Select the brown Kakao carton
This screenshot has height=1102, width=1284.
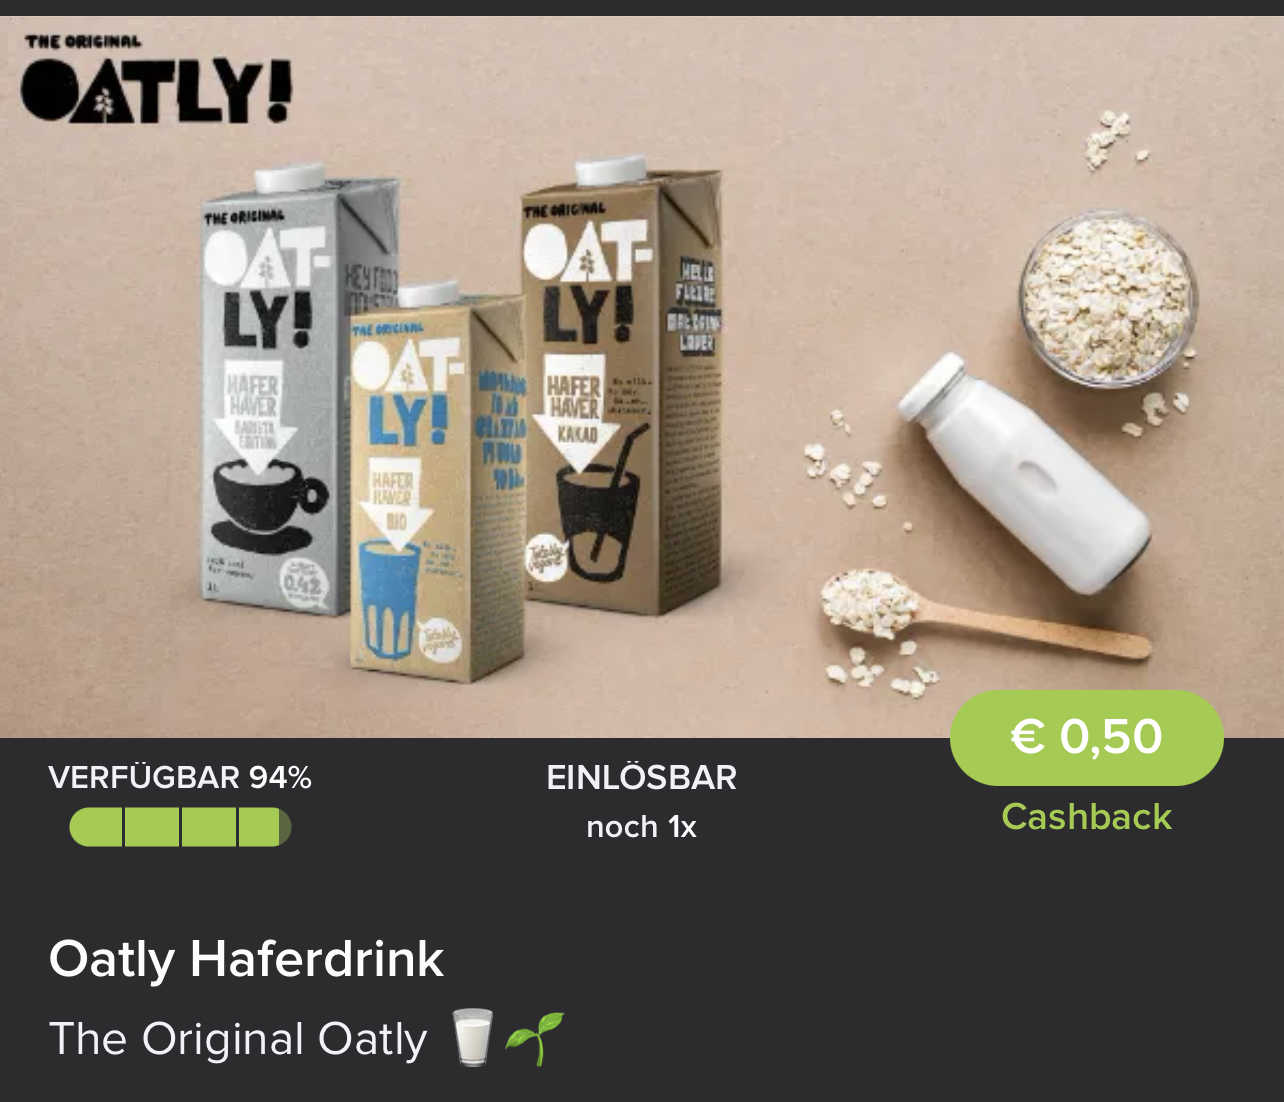[620, 385]
